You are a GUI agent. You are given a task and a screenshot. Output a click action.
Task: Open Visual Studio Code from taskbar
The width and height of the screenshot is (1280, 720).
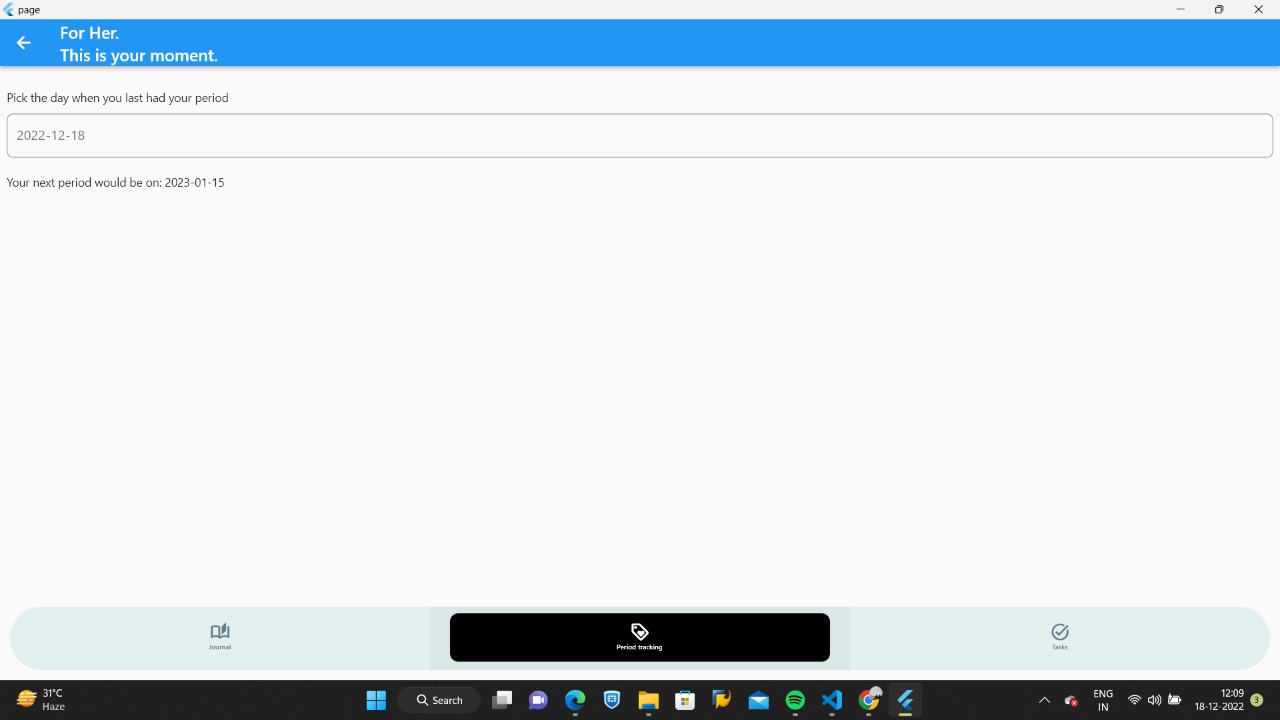pos(831,700)
